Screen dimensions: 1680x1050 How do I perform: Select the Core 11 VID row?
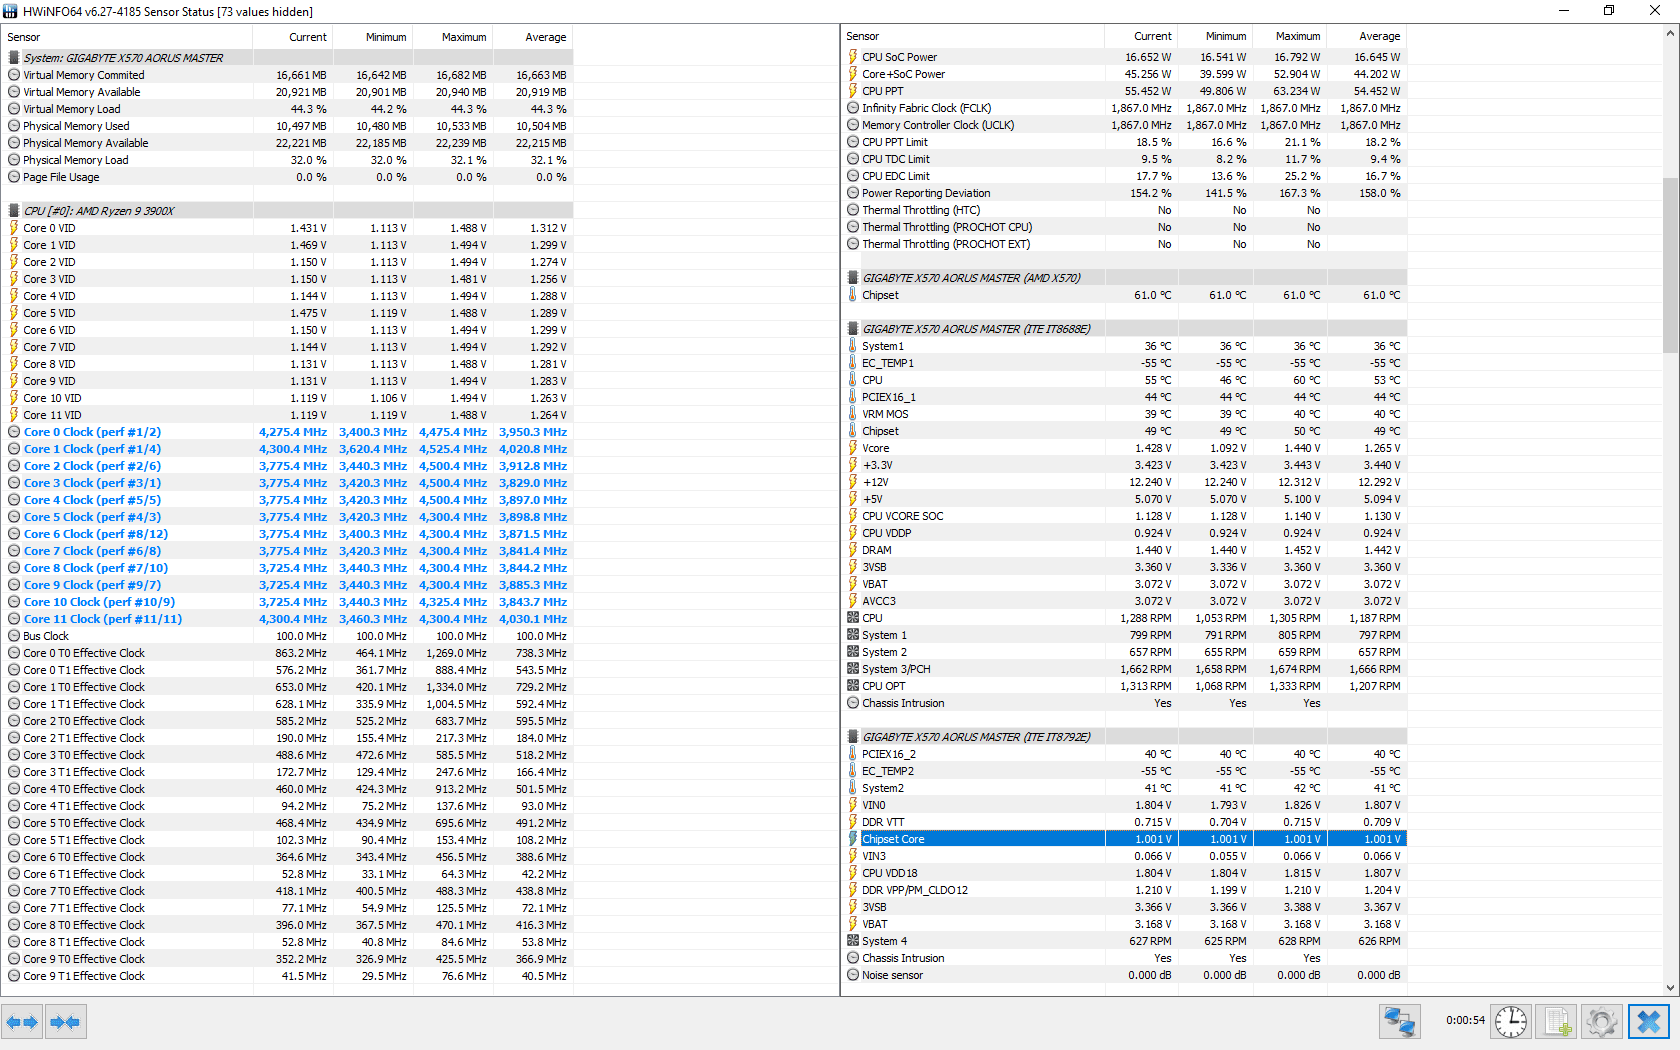[288, 415]
